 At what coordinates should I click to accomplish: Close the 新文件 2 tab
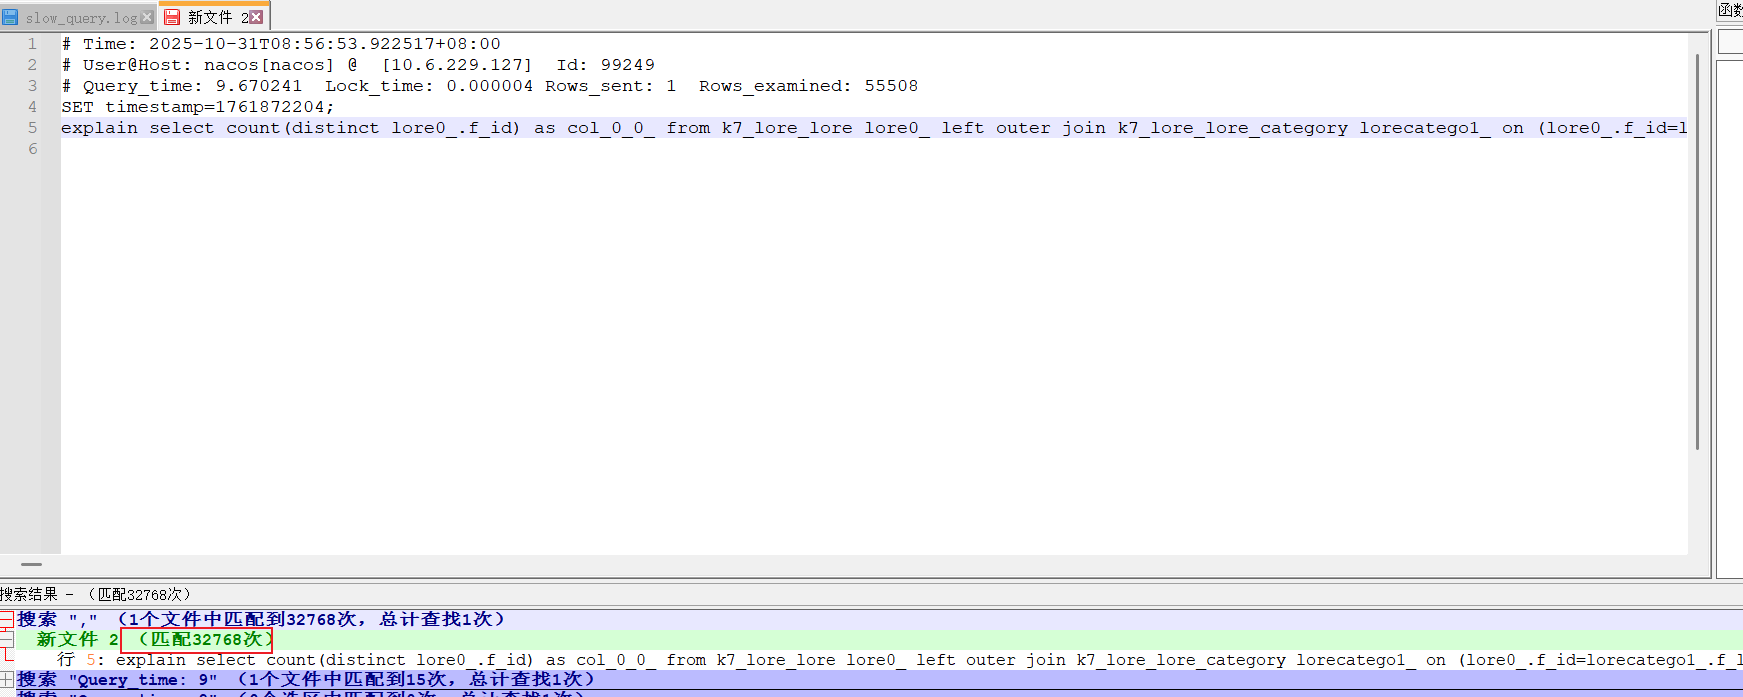256,17
